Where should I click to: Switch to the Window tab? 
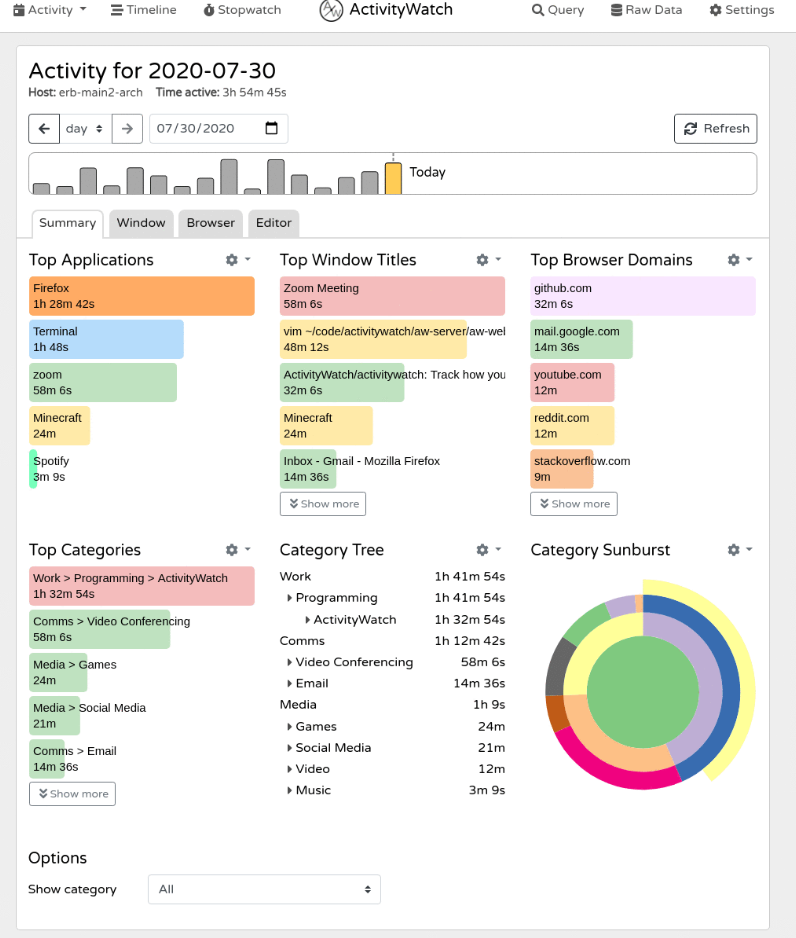141,223
